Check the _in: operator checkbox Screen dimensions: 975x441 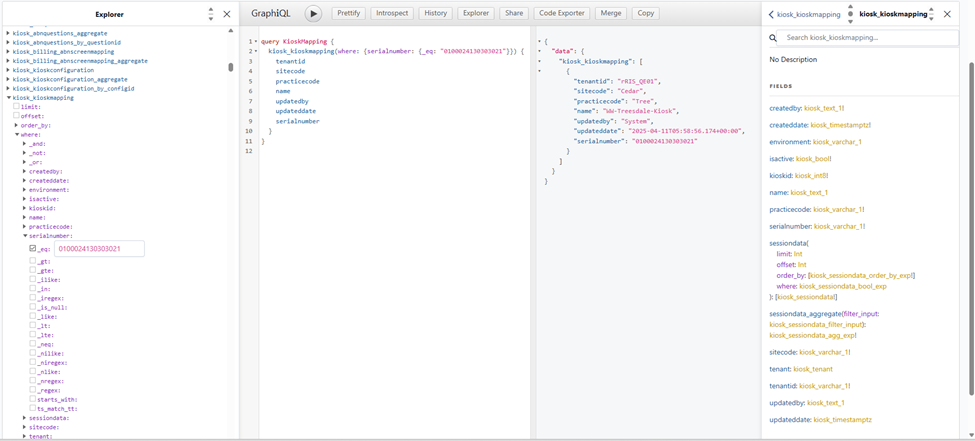[32, 289]
